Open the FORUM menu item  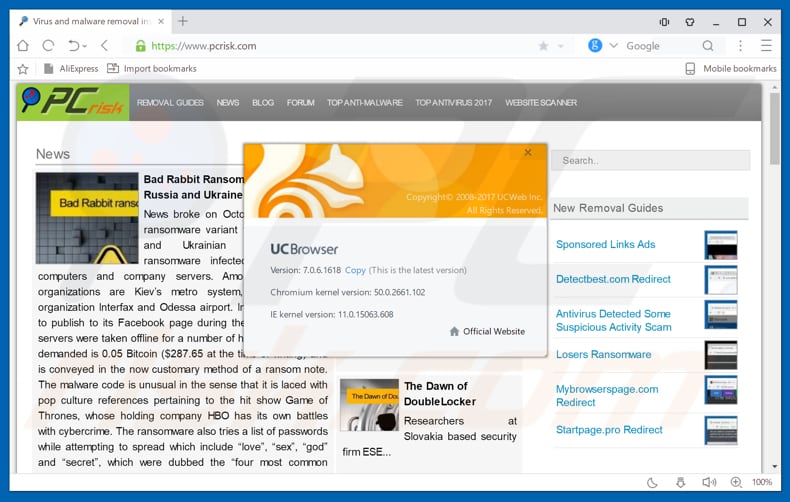(x=301, y=102)
